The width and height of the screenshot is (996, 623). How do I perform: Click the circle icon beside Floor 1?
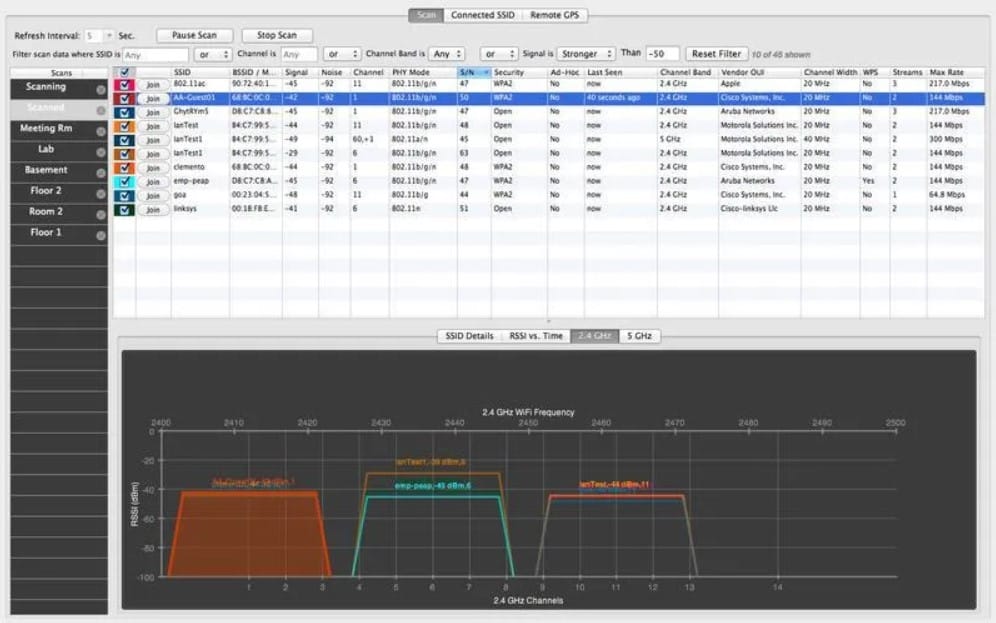point(100,236)
